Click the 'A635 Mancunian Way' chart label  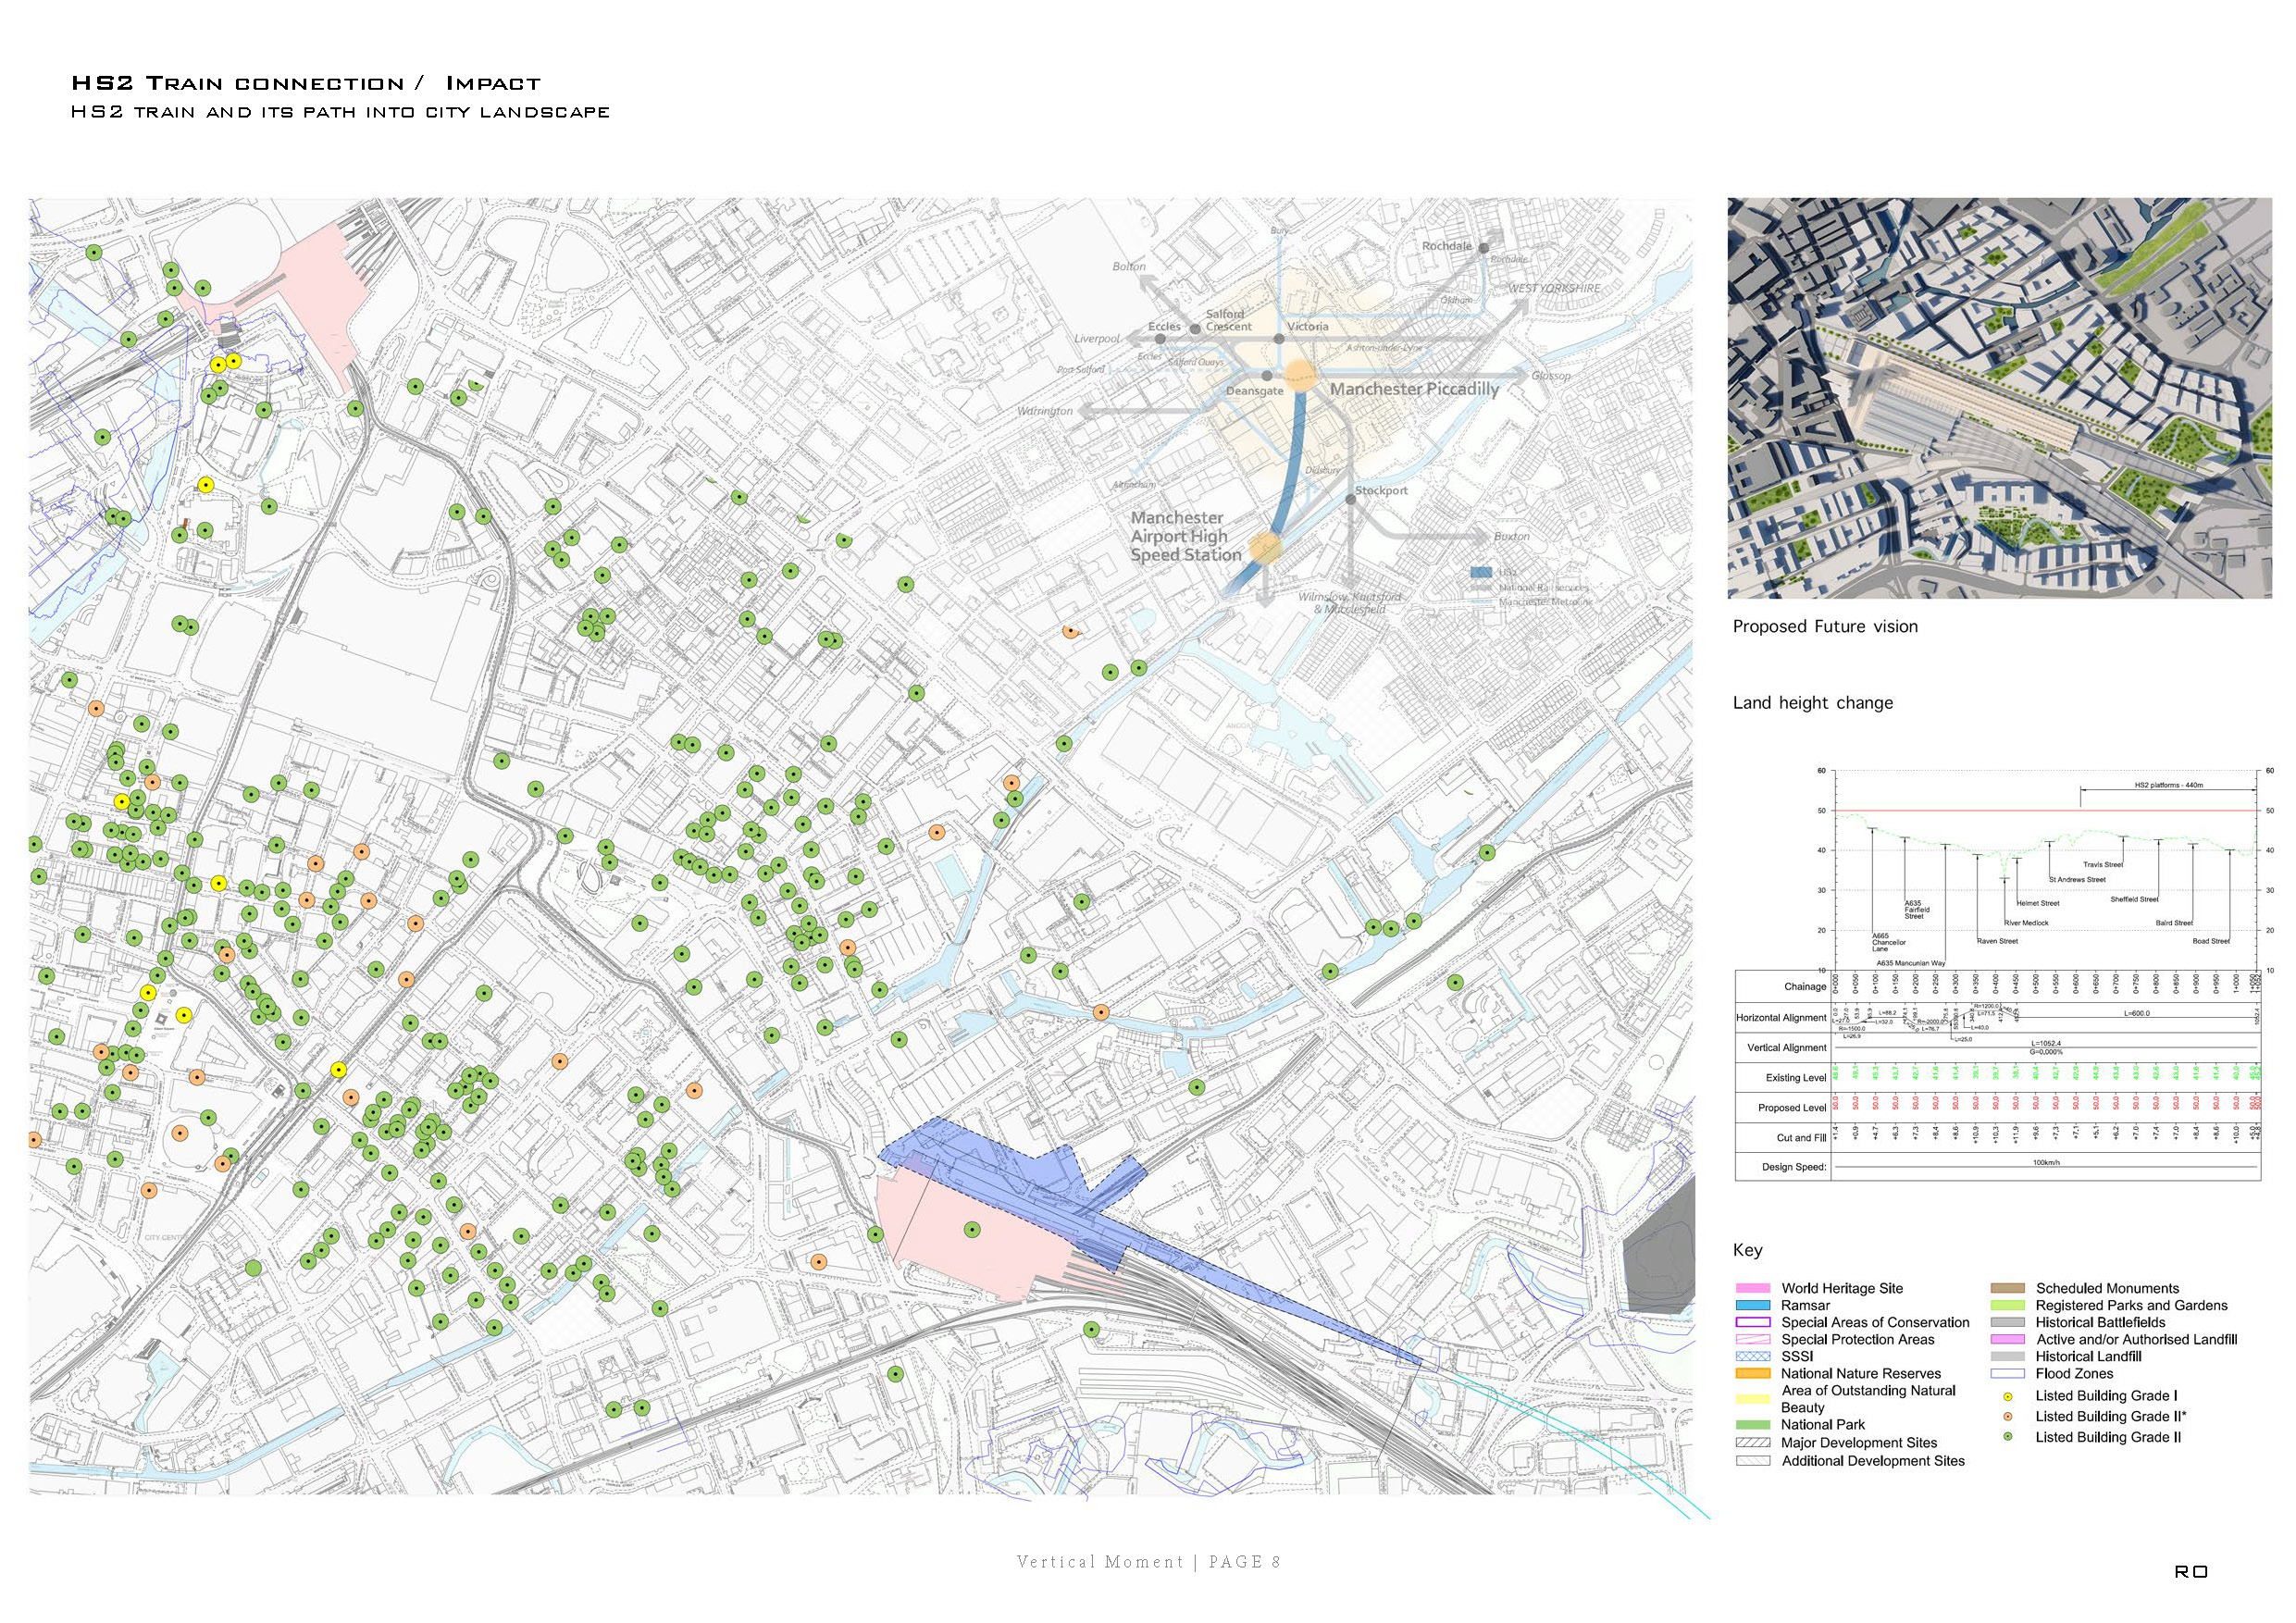(1911, 963)
